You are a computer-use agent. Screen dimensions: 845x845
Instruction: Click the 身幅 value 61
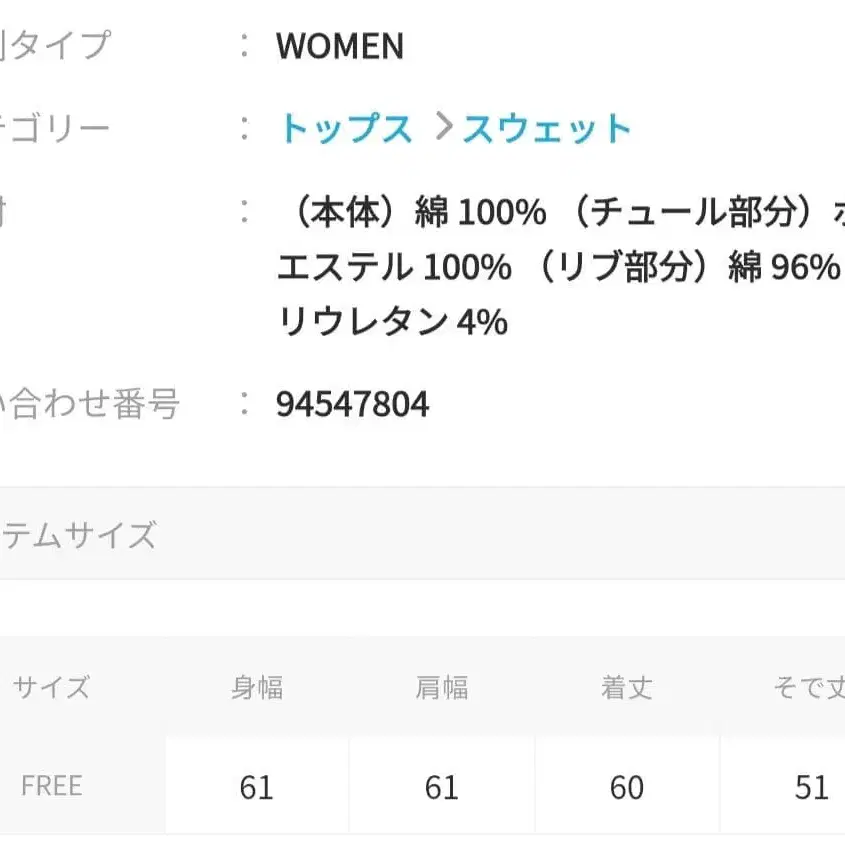(256, 787)
